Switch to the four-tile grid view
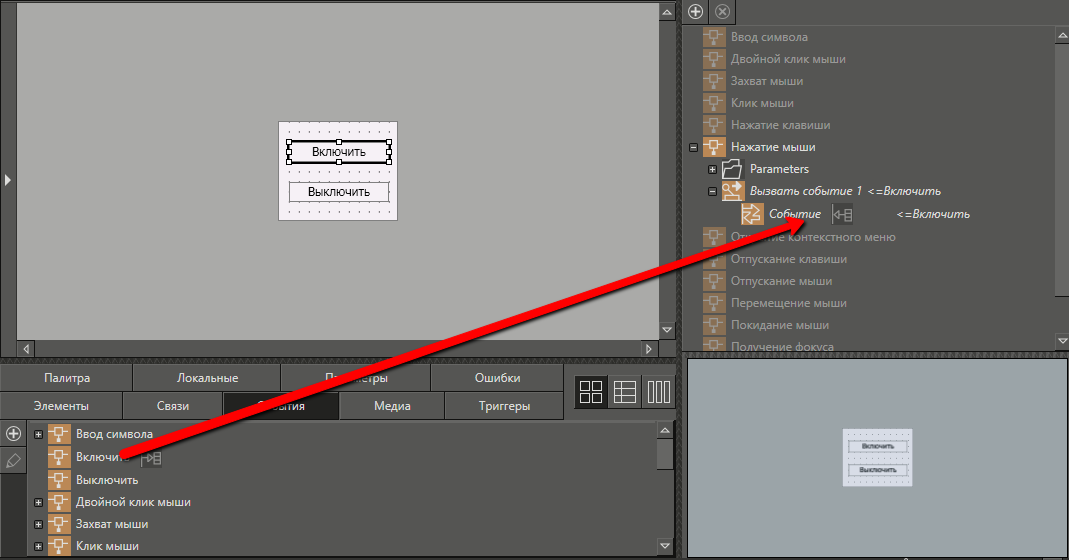The width and height of the screenshot is (1069, 560). (x=591, y=392)
